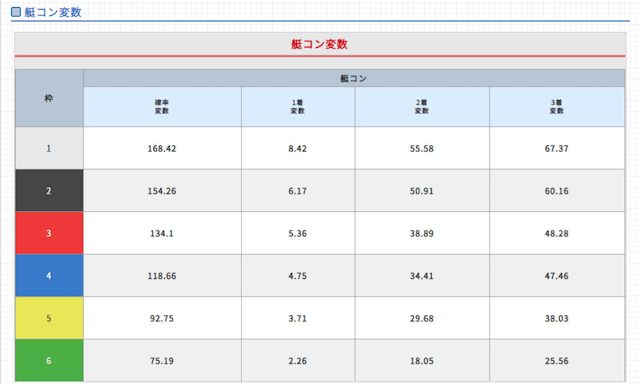Select the green lane 6 cell
This screenshot has width=640, height=384.
(49, 360)
